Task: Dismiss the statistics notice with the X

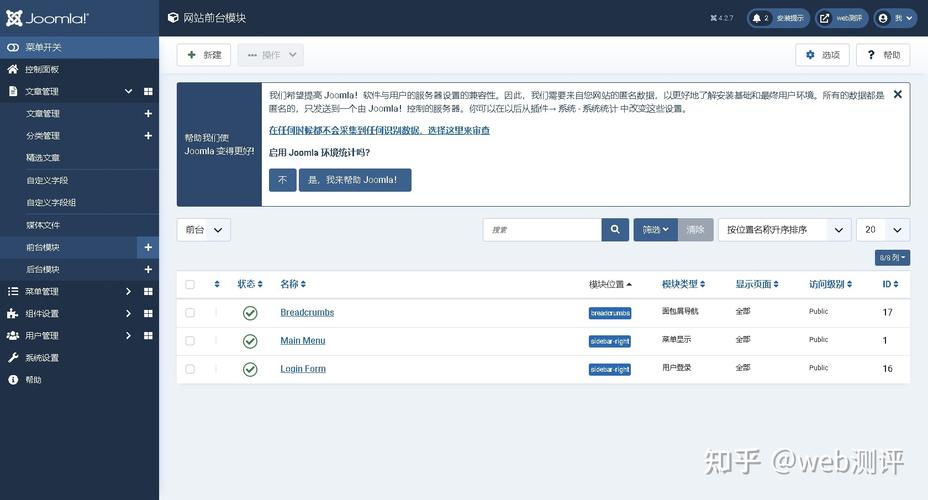Action: pos(898,95)
